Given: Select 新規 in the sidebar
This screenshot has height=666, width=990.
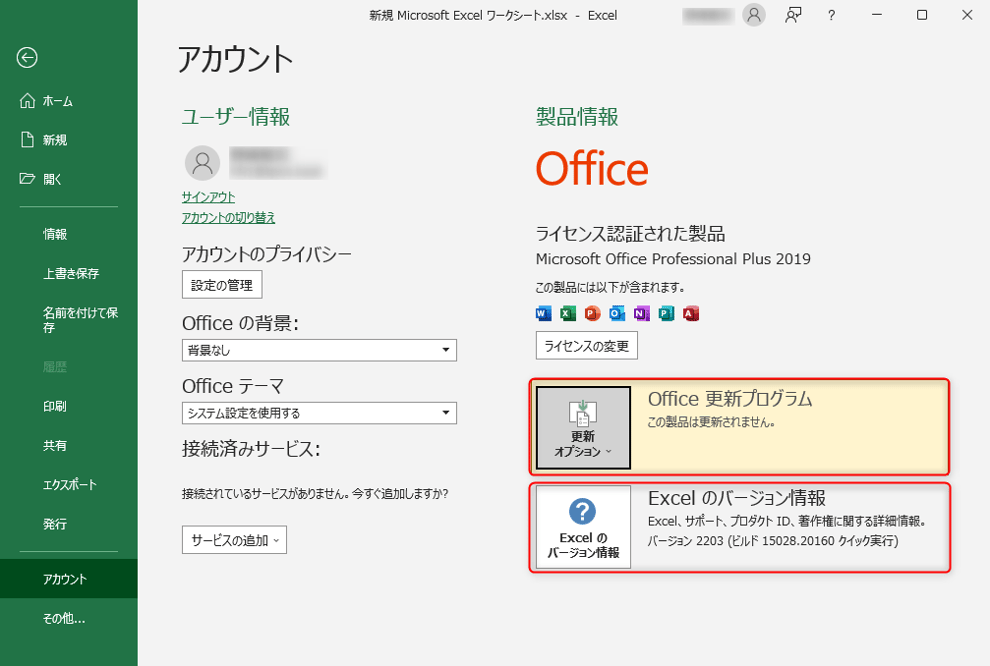Looking at the screenshot, I should pyautogui.click(x=68, y=140).
